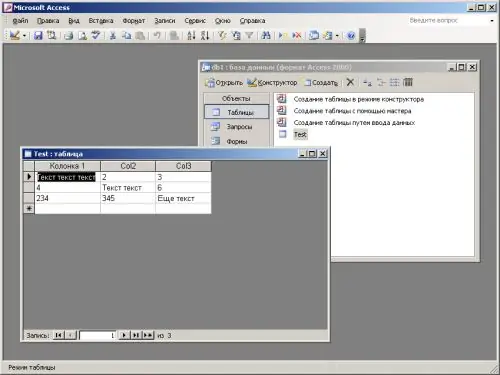Open the Сервис menu

click(195, 21)
